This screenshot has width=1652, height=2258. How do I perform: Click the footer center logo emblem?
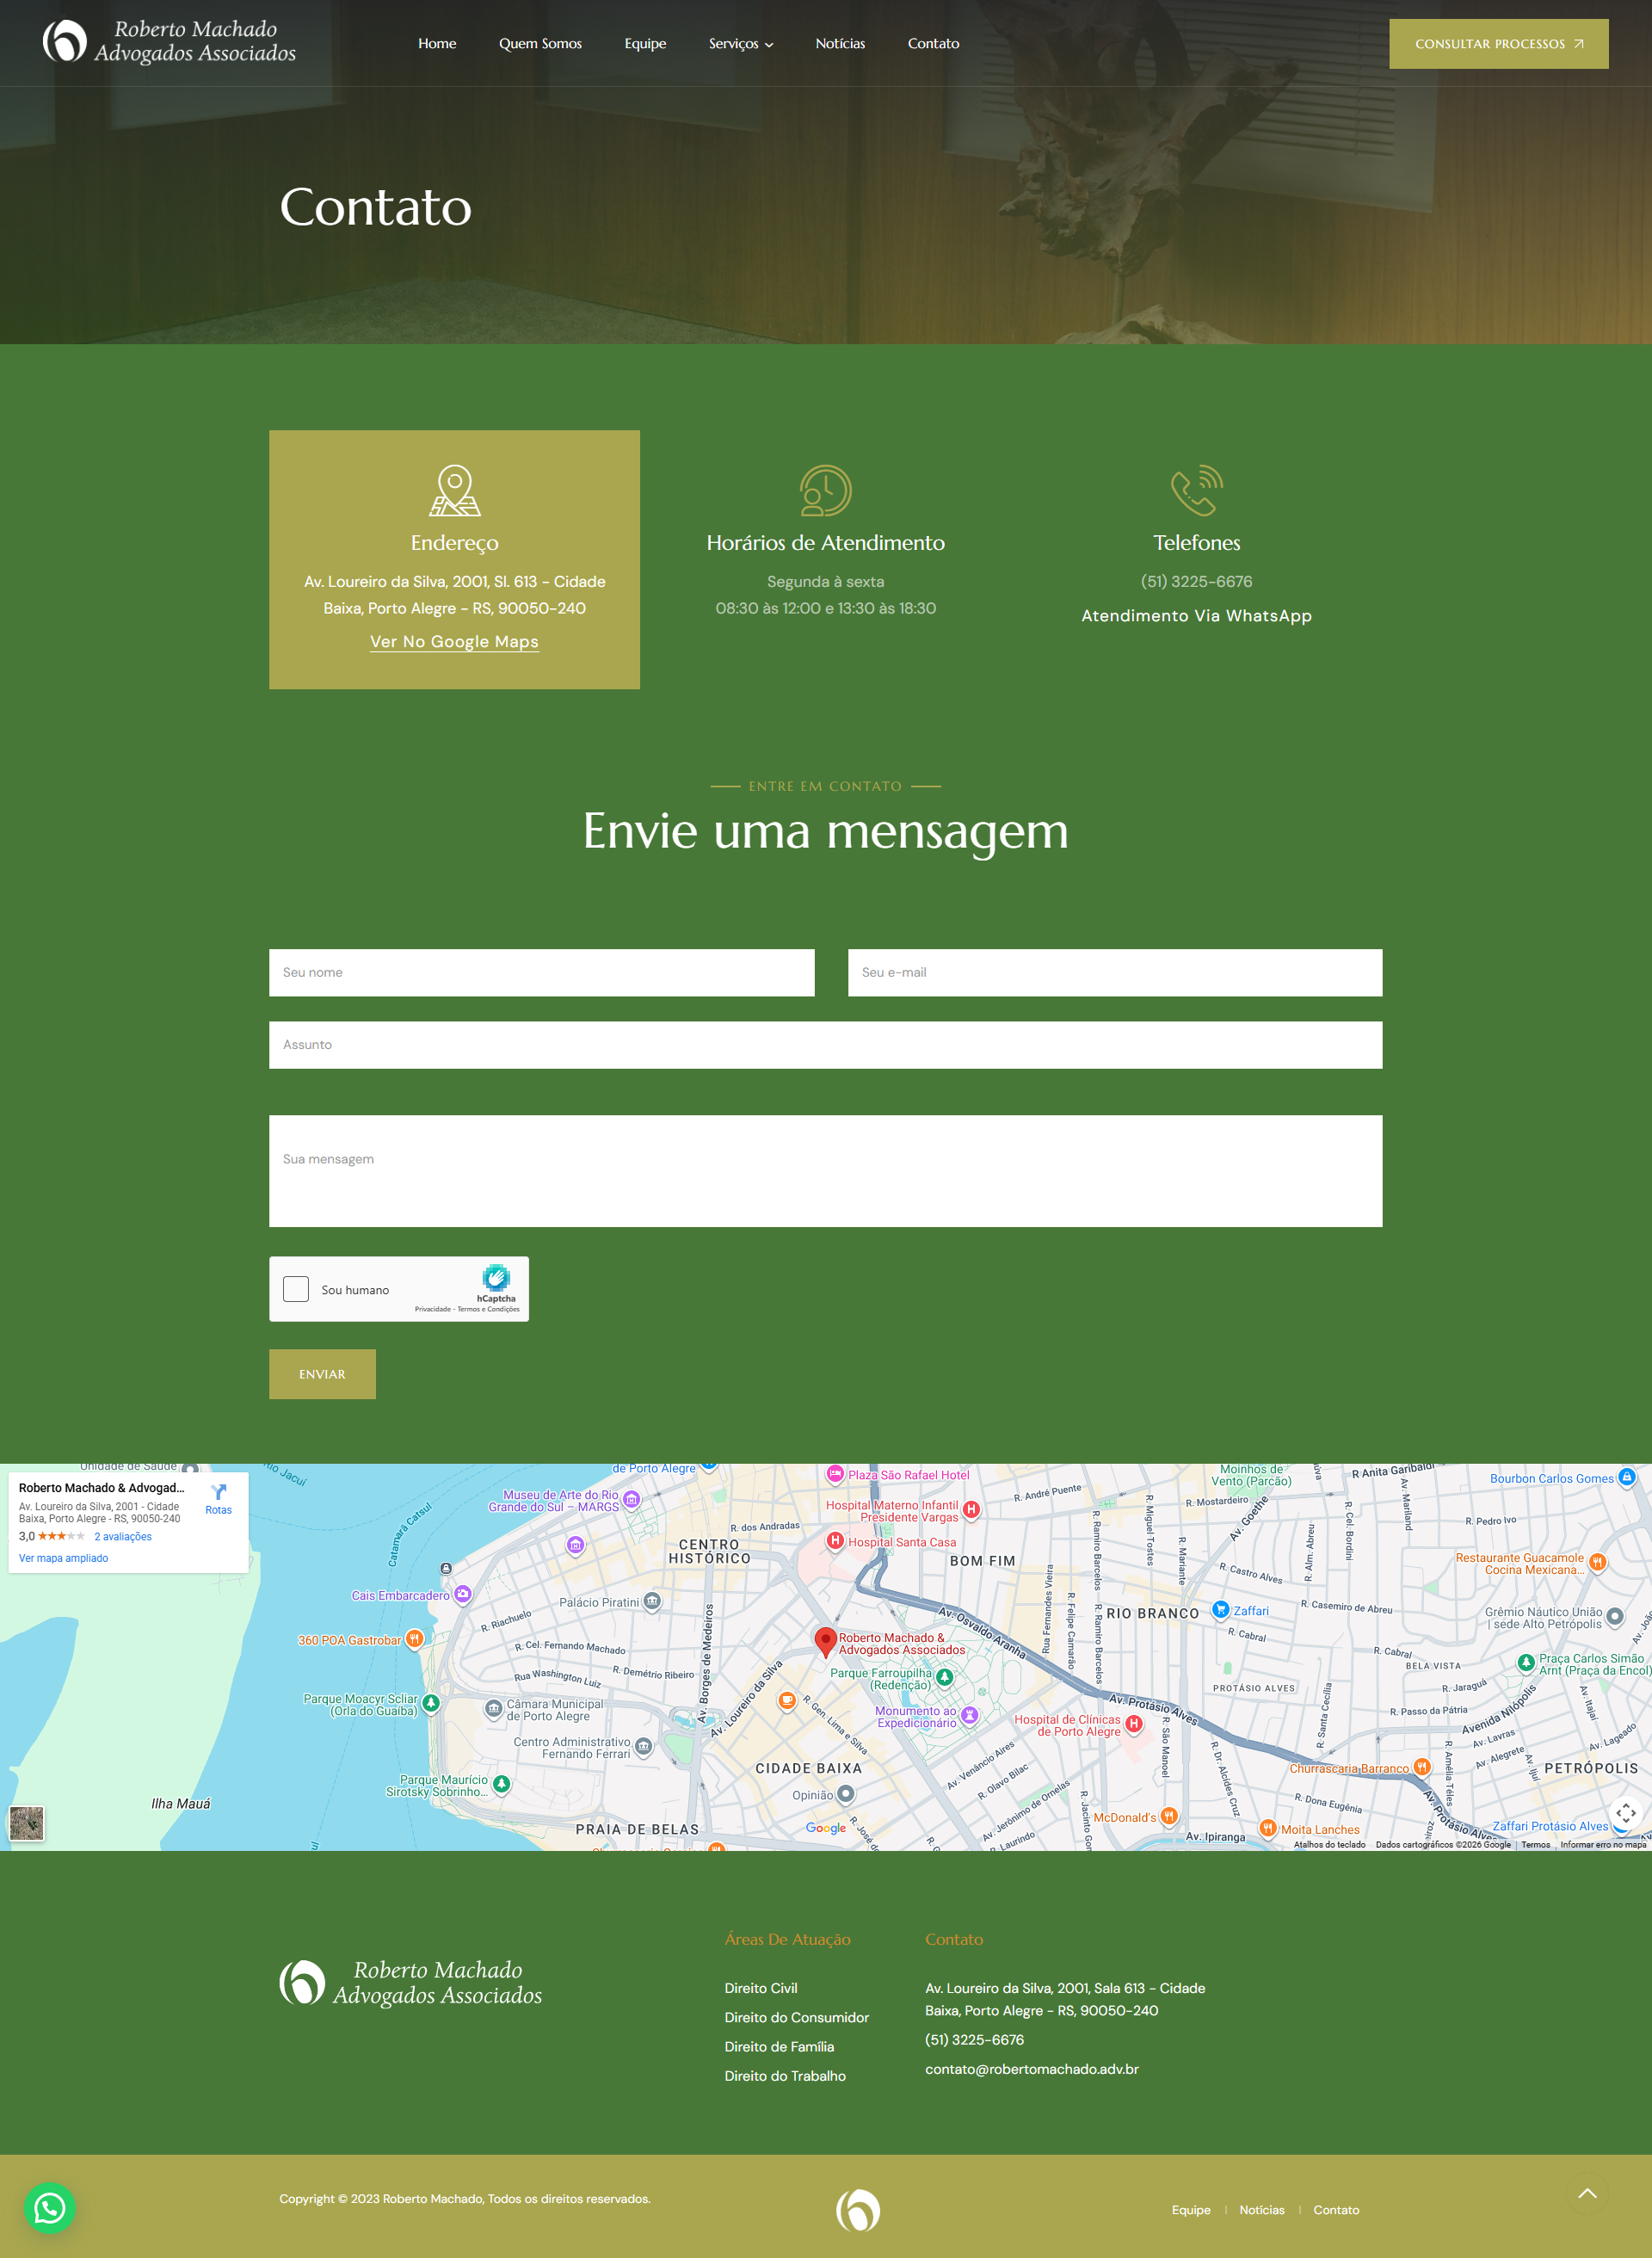(858, 2209)
